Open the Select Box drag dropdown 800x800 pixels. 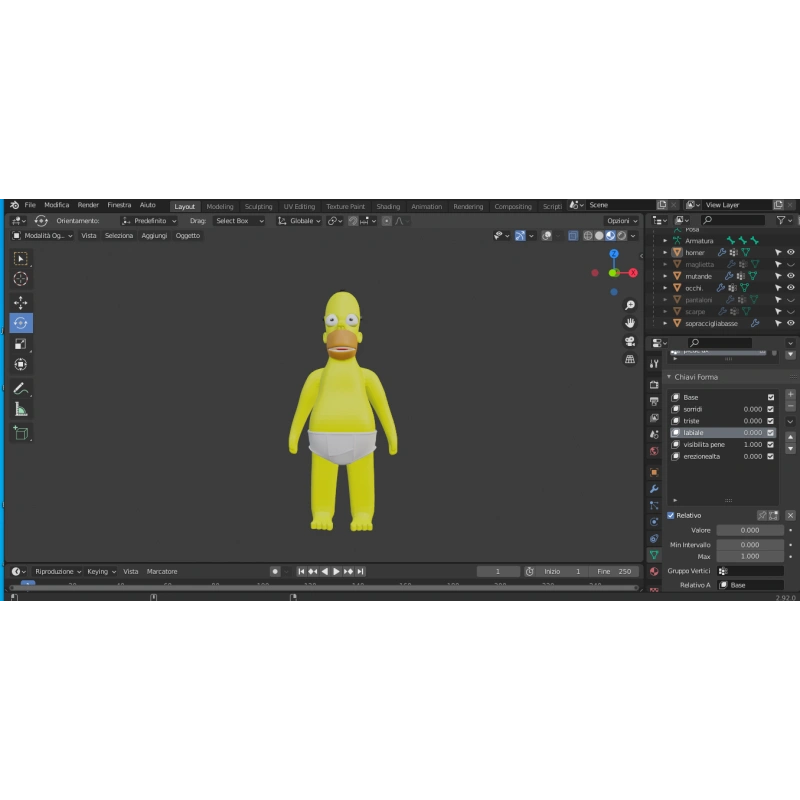click(x=239, y=221)
